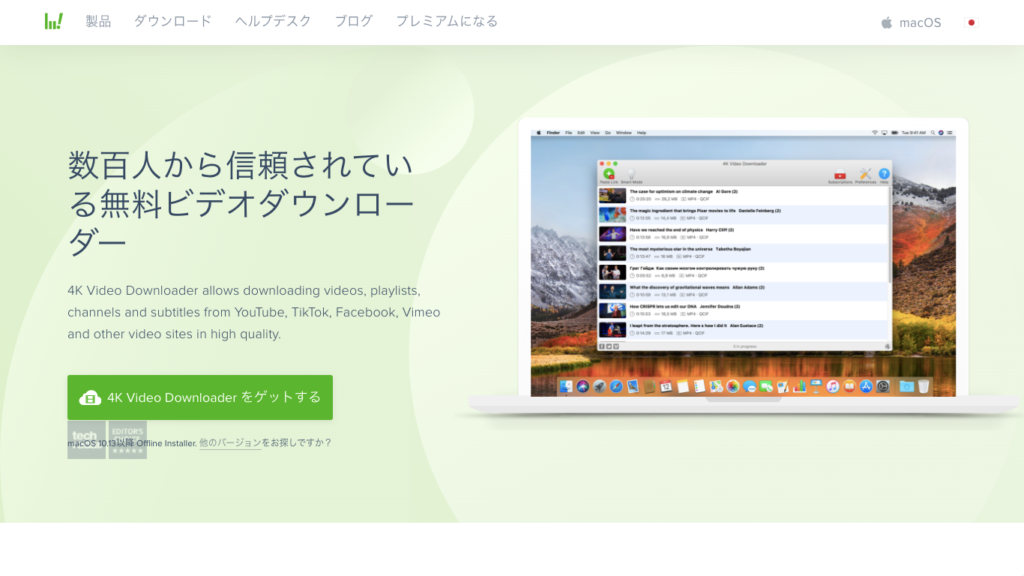The height and width of the screenshot is (576, 1024).
Task: Click the green Paste Link icon in app screenshot
Action: click(609, 174)
